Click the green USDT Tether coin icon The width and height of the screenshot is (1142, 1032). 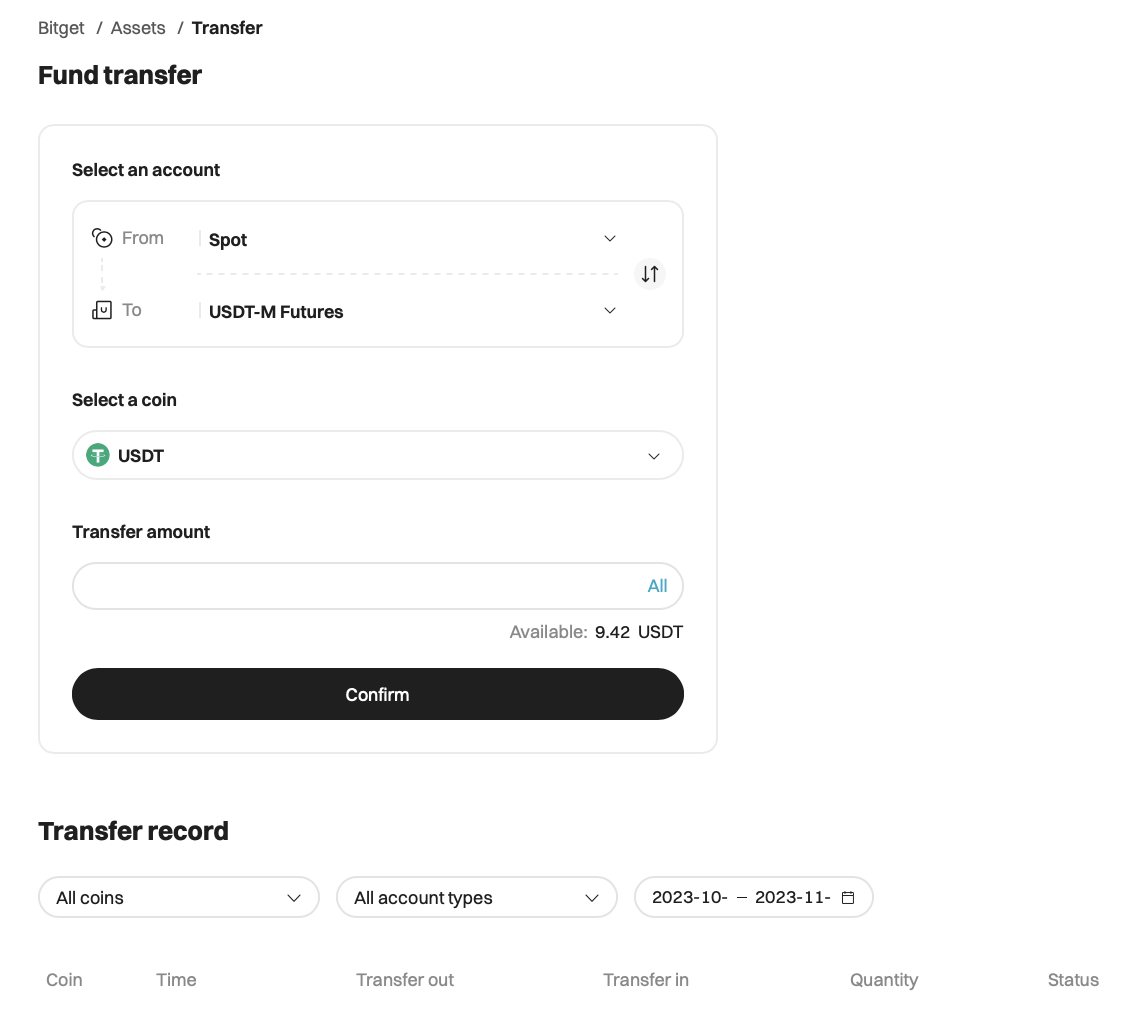97,456
